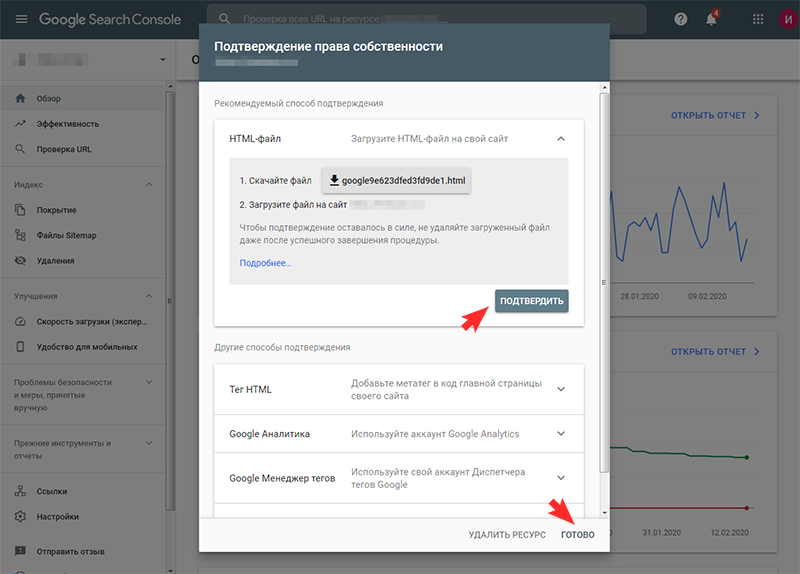
Task: Open the property selector dropdown
Action: tap(163, 61)
